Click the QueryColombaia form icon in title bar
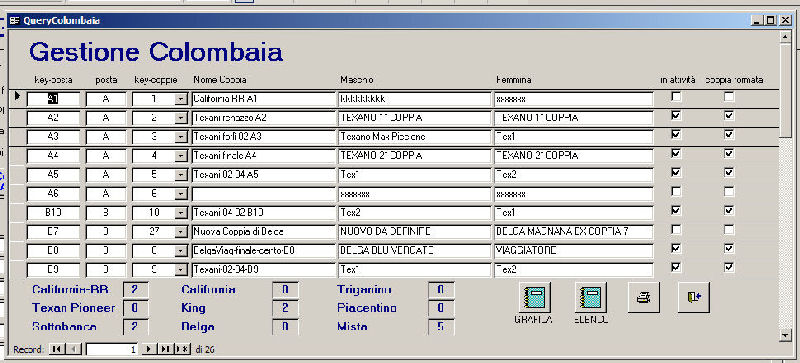The image size is (800, 363). point(15,21)
